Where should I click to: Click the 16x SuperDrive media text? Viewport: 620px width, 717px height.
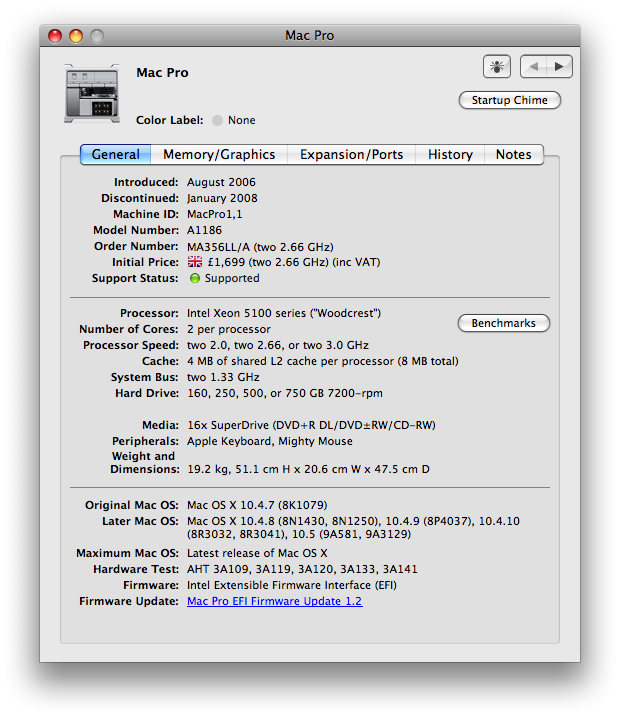click(x=311, y=425)
